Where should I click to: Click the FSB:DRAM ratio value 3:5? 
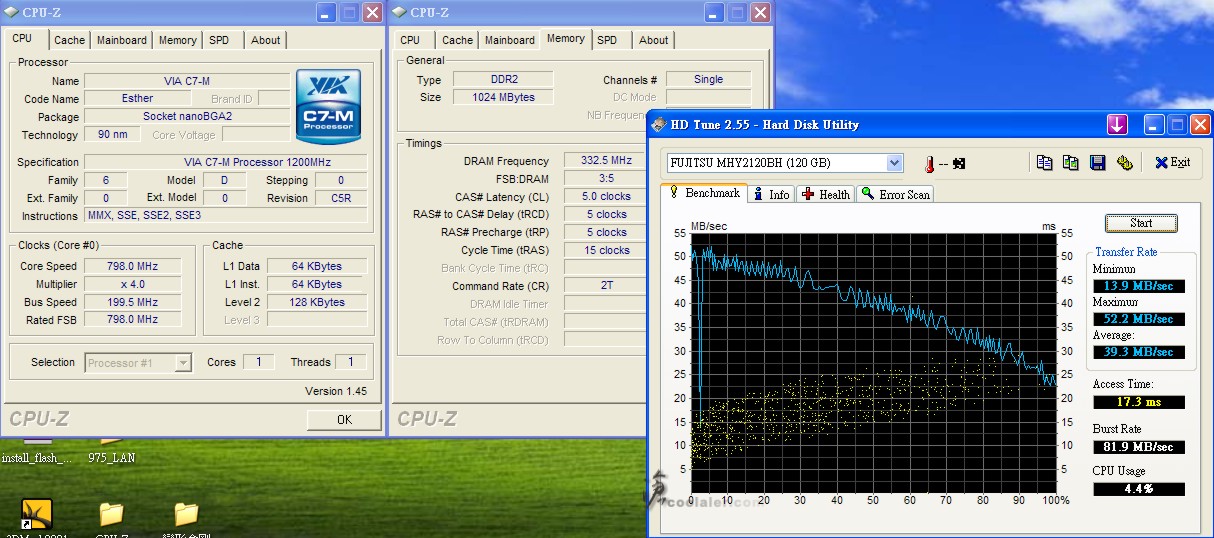606,178
